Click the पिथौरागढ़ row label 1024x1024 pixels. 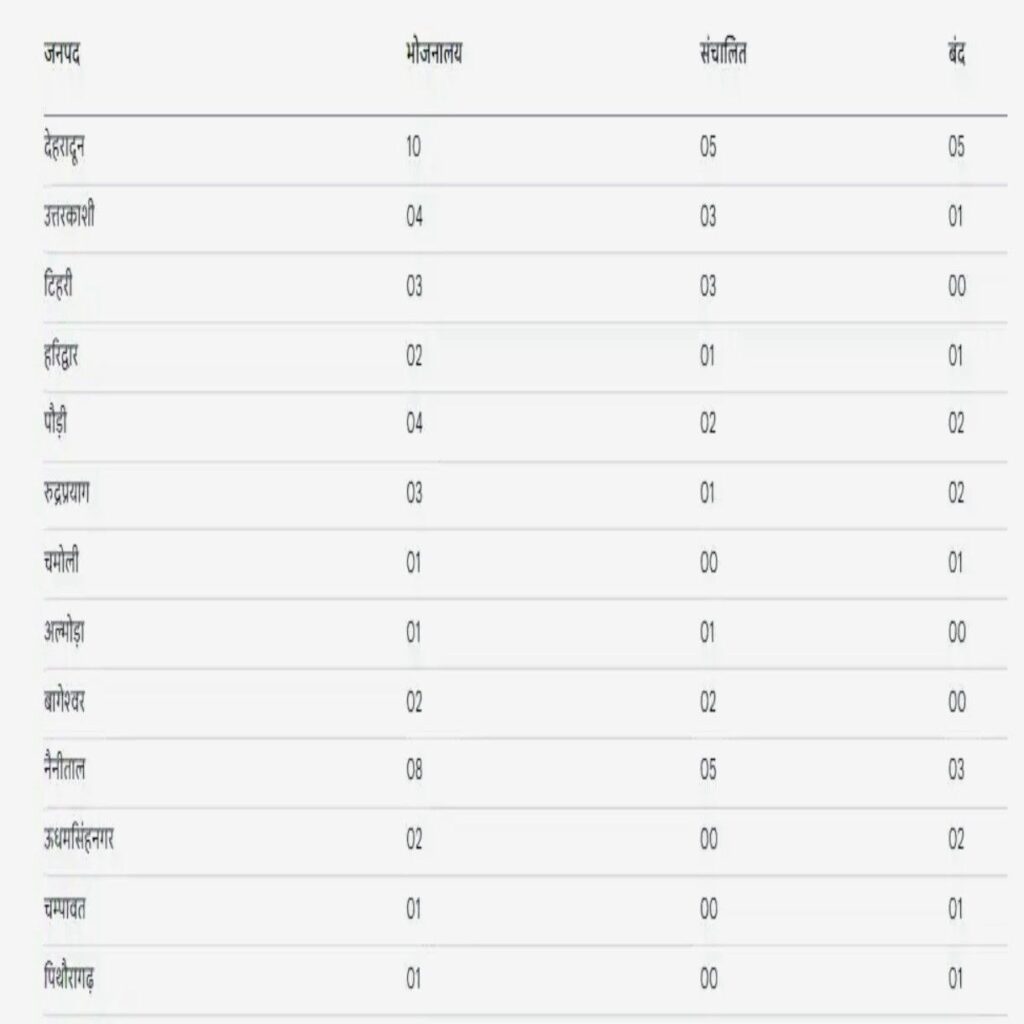70,979
